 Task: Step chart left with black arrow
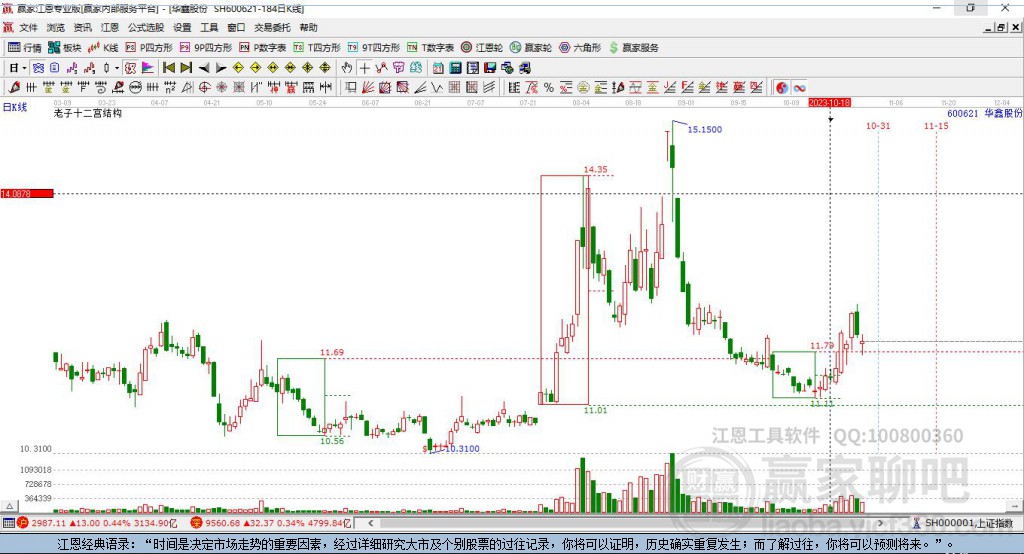click(204, 68)
